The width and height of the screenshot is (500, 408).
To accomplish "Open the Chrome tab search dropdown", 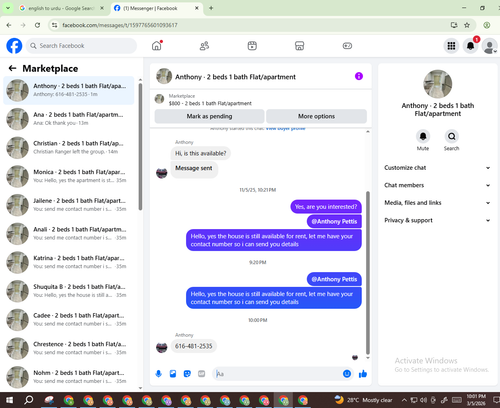I will [x=8, y=8].
